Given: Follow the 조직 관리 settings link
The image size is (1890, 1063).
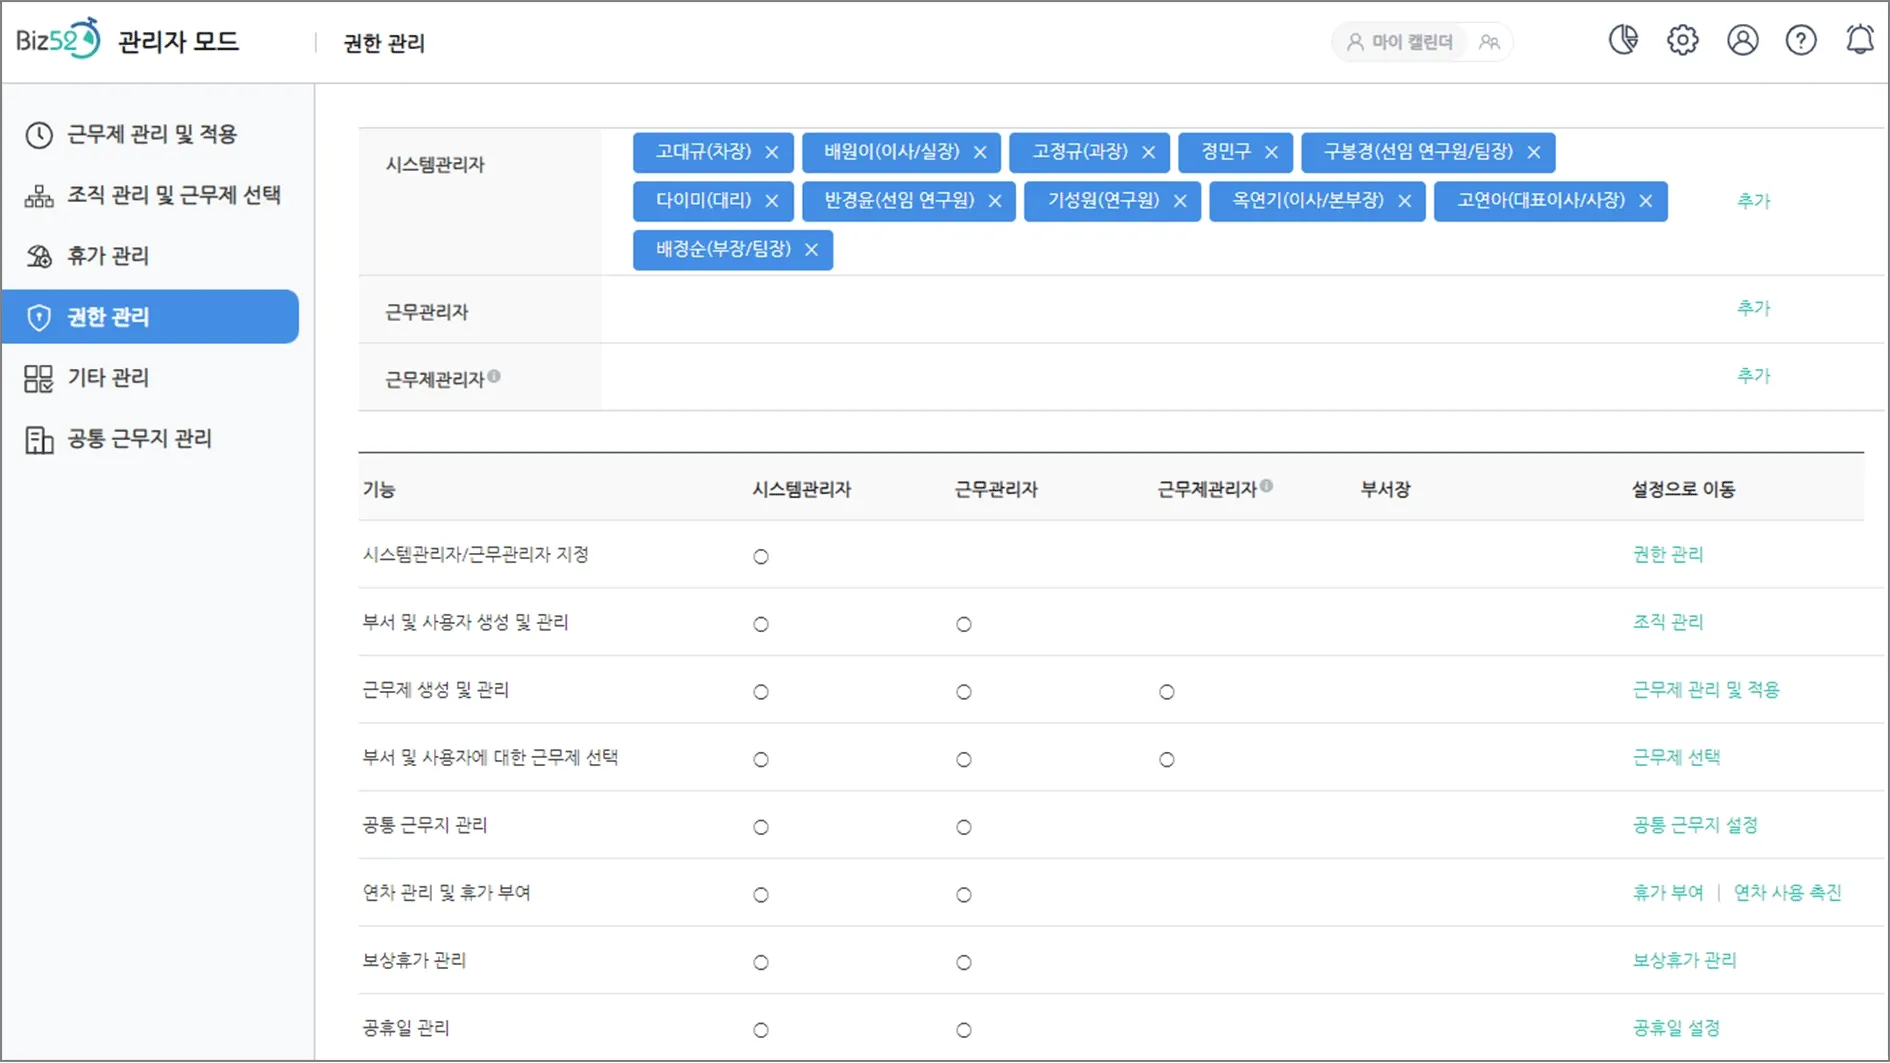Looking at the screenshot, I should coord(1667,622).
